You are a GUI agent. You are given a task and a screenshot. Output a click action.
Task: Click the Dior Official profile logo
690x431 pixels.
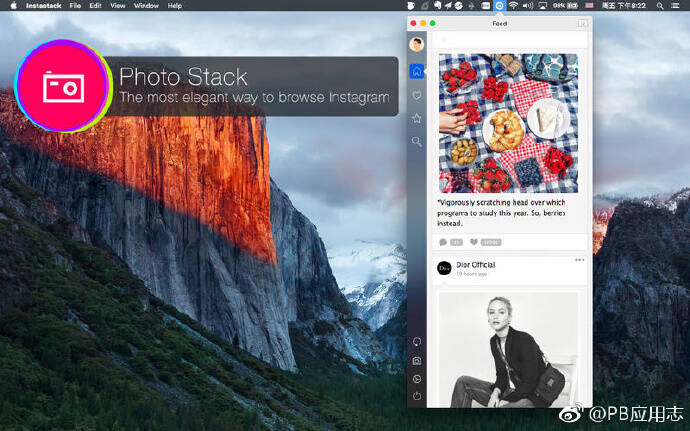tap(444, 268)
